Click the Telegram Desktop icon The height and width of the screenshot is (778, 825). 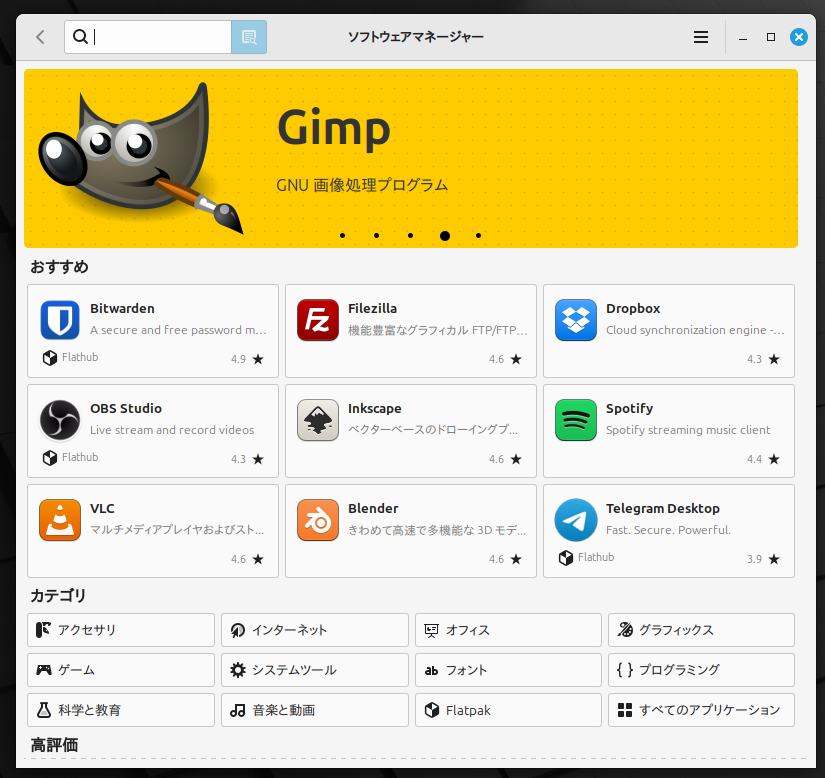(x=576, y=520)
